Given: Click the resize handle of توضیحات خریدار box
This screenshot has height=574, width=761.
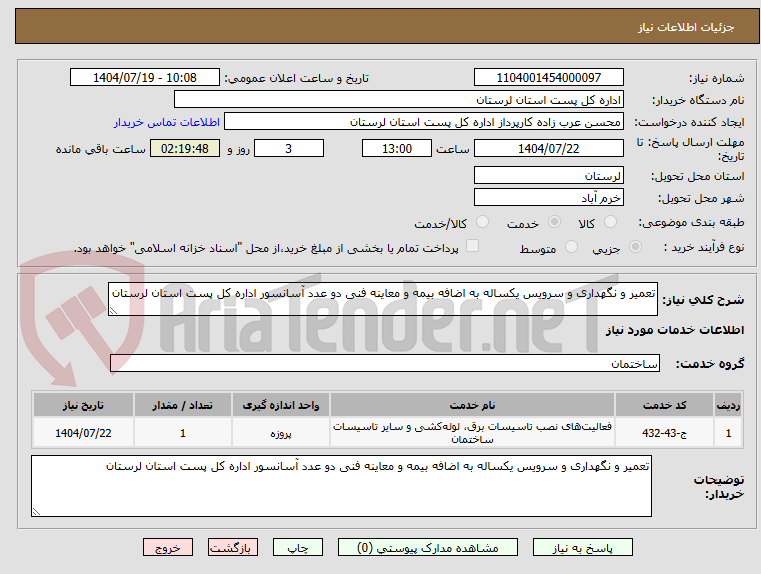Looking at the screenshot, I should (36, 511).
